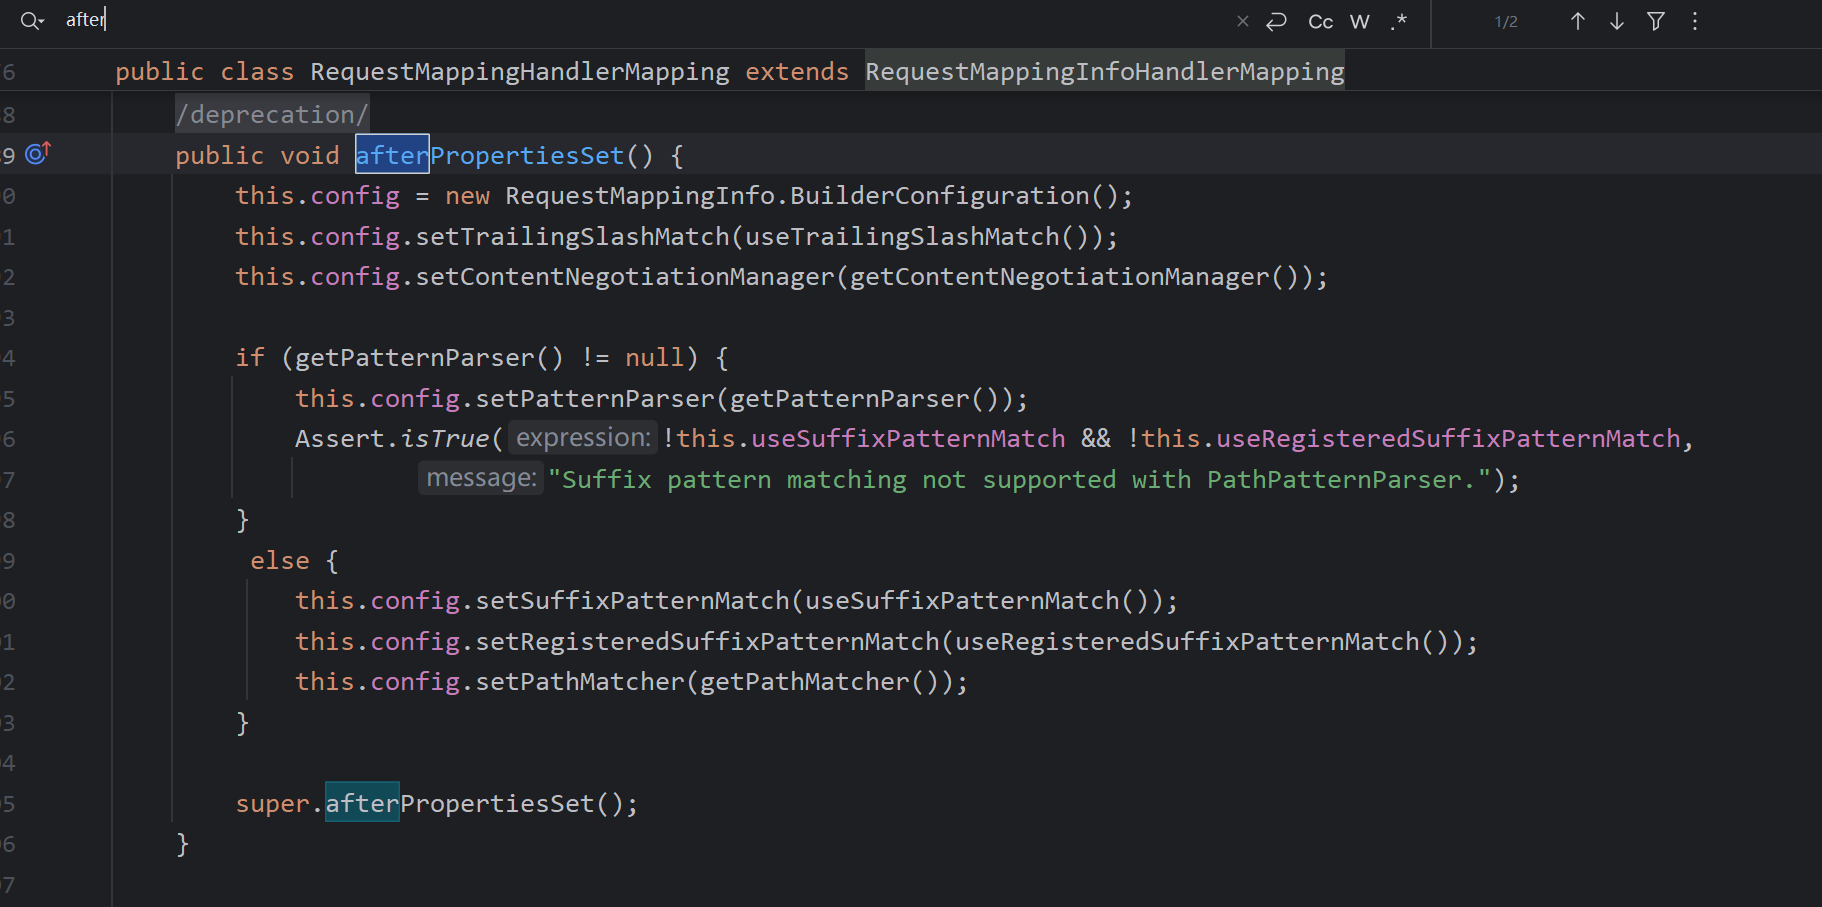The image size is (1822, 907).
Task: Clear the search text with the X icon
Action: tap(1242, 21)
